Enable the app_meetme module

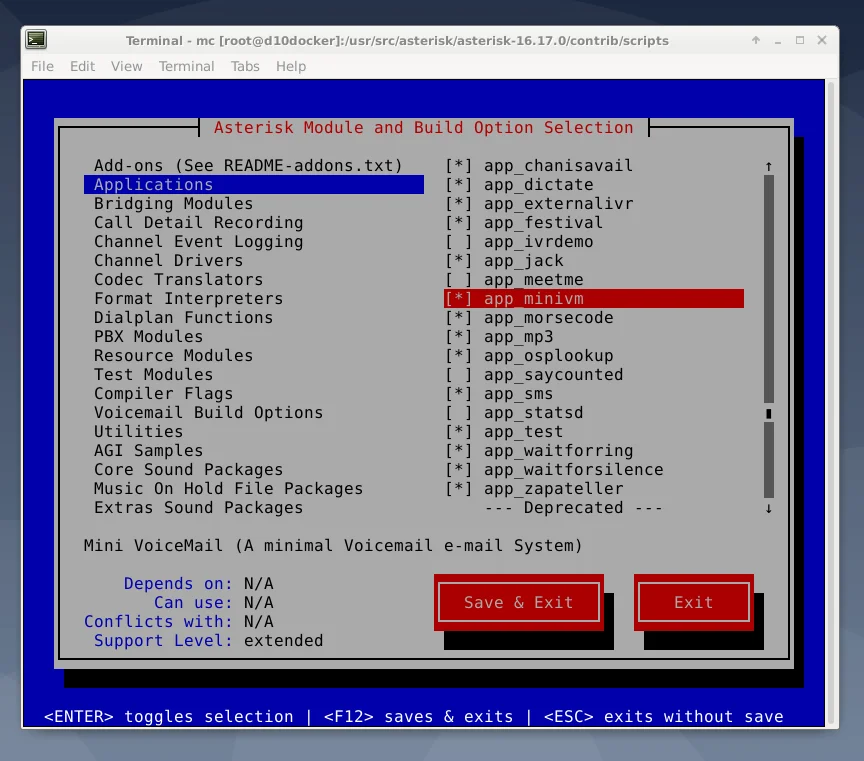(x=458, y=280)
